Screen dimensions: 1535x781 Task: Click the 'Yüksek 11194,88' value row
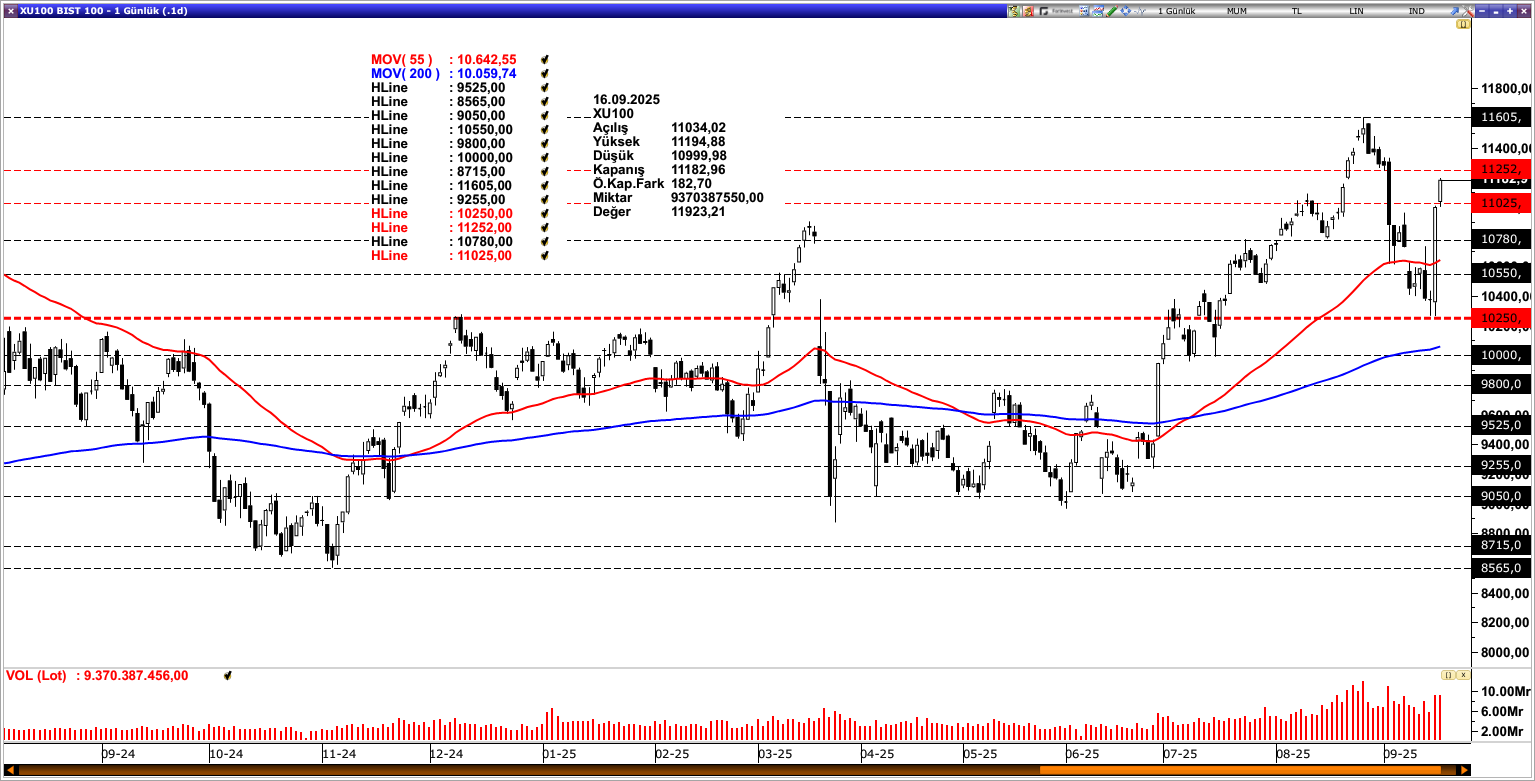point(660,142)
